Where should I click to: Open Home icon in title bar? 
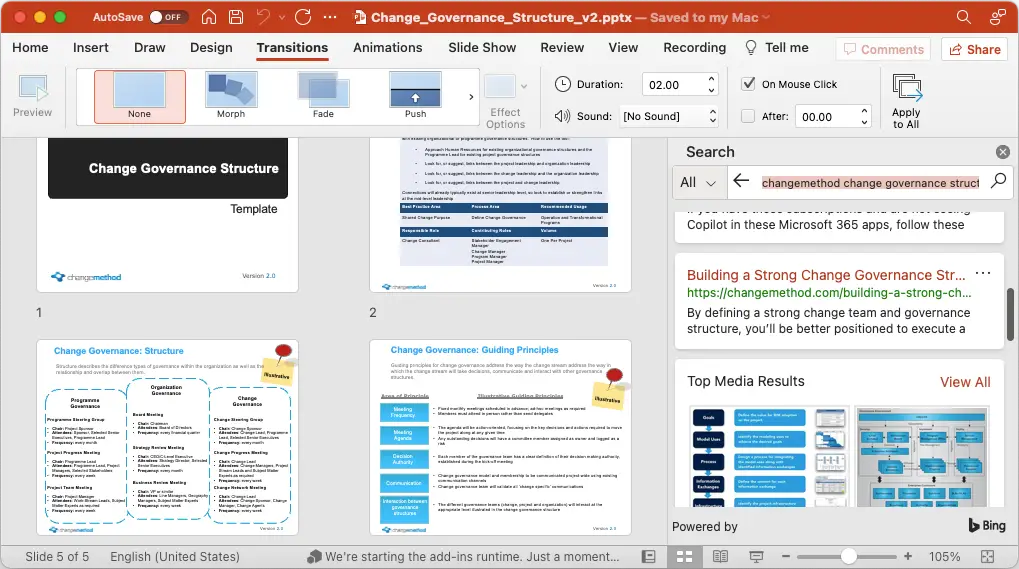click(209, 17)
